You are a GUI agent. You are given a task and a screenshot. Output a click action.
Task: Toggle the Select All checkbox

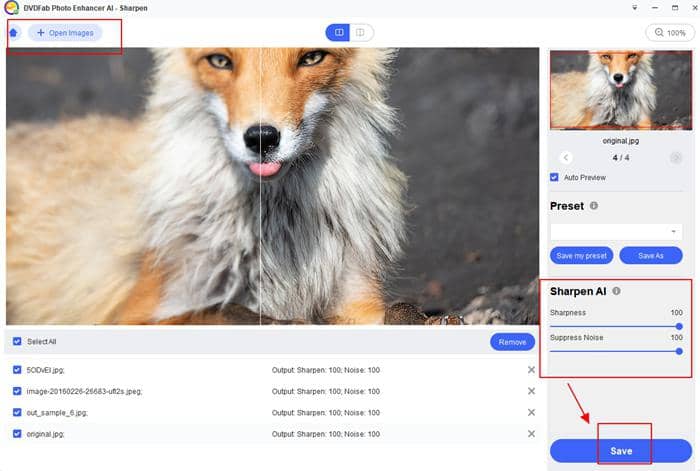click(17, 341)
